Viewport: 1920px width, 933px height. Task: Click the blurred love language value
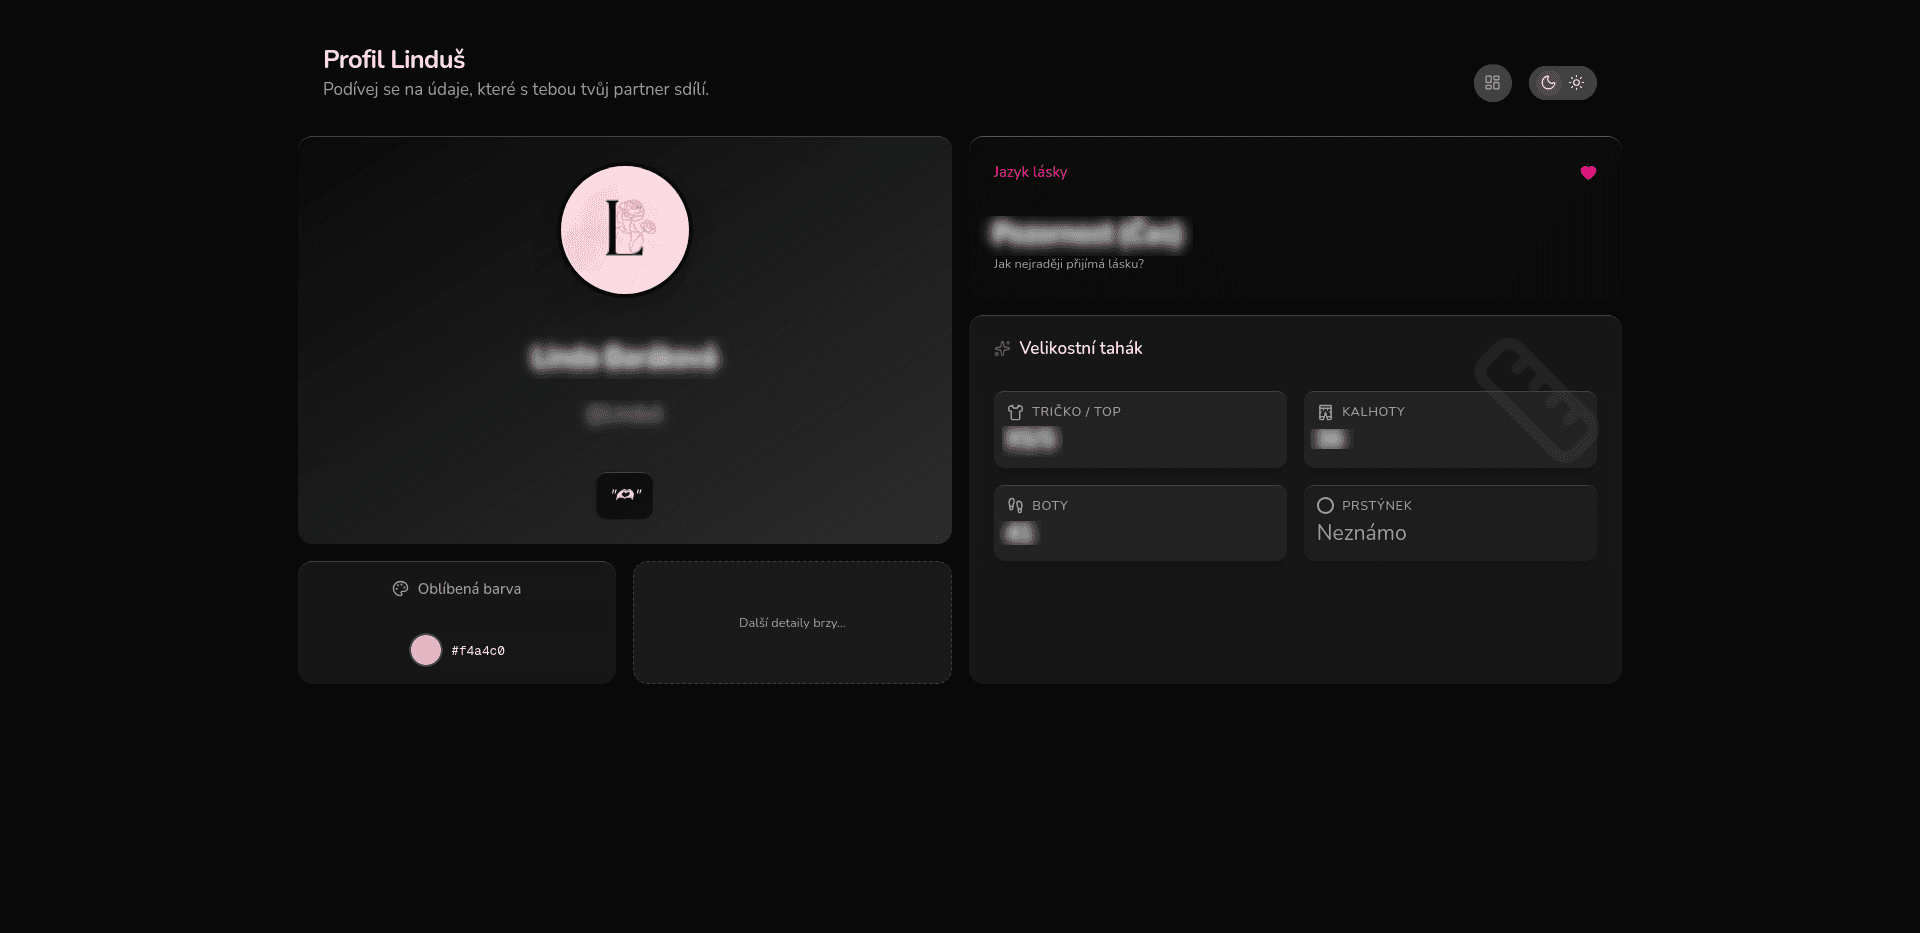1088,234
